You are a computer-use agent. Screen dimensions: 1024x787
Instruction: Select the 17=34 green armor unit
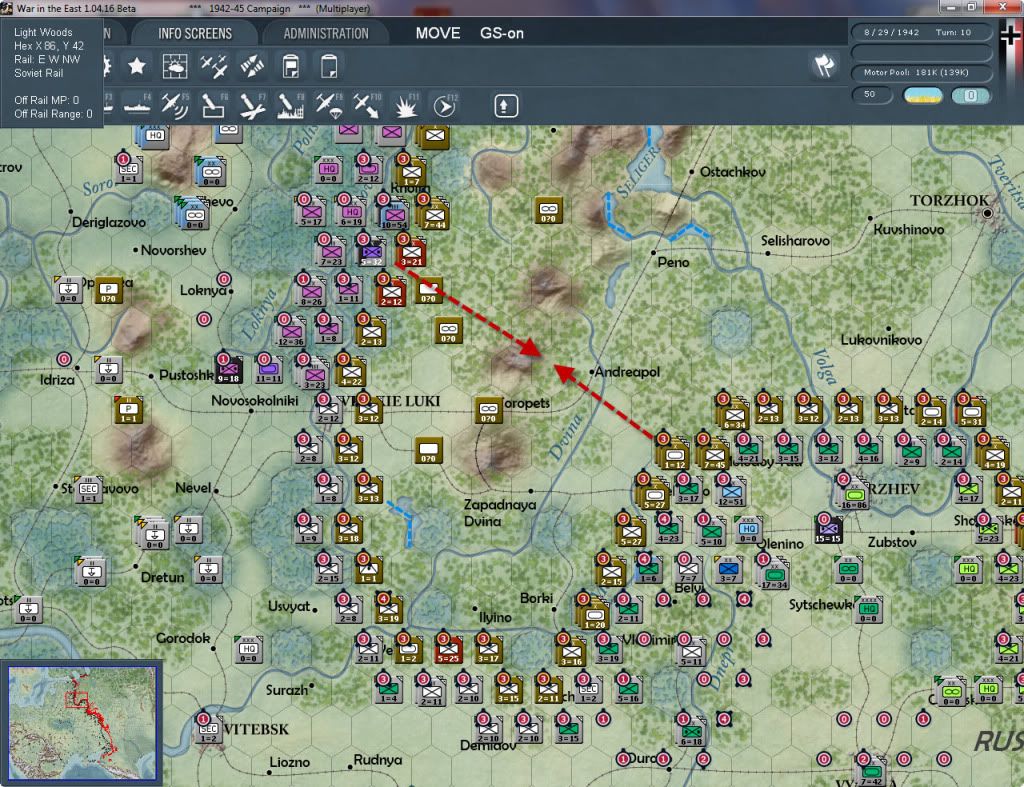point(774,573)
